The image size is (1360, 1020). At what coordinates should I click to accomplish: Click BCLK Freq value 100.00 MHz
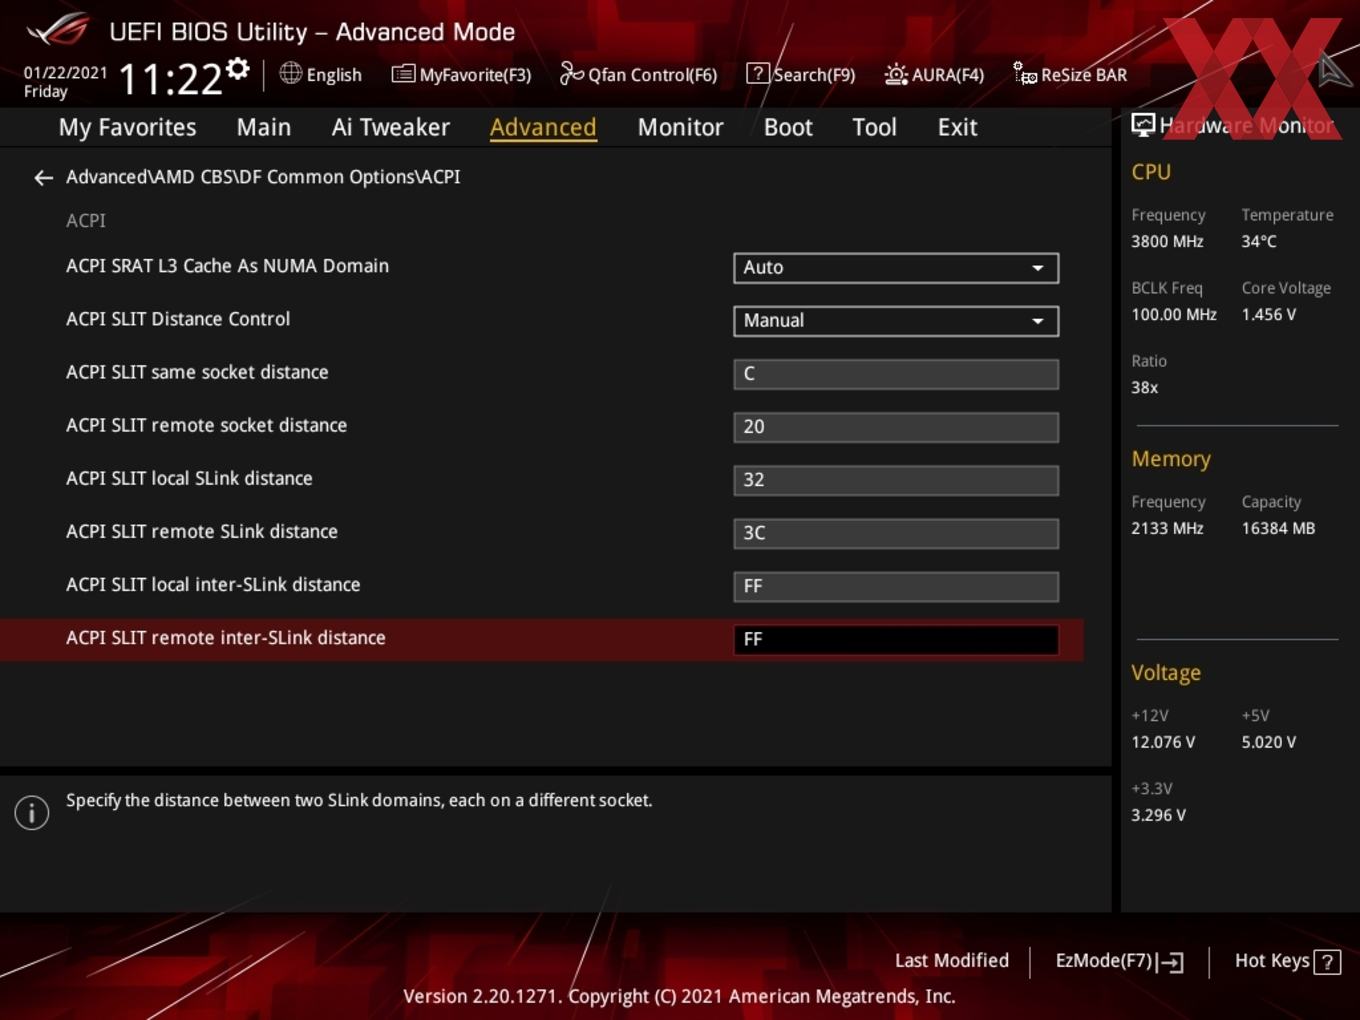[x=1174, y=314]
